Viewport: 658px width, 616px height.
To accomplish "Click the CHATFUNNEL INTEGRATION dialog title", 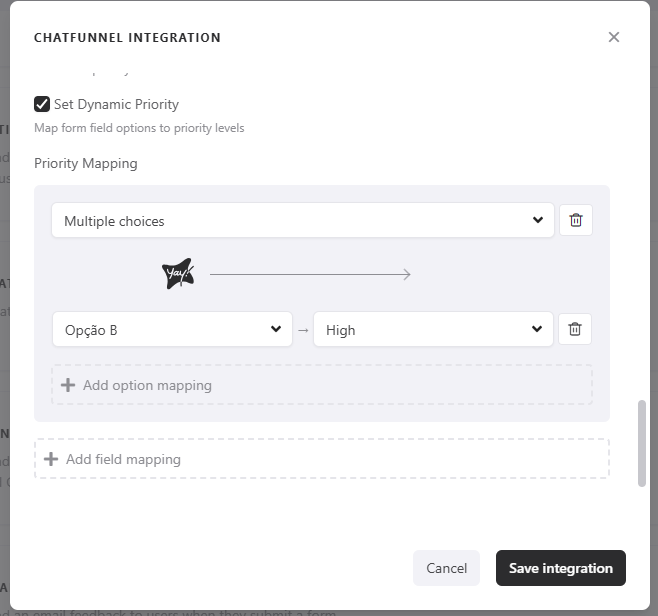I will pos(127,38).
